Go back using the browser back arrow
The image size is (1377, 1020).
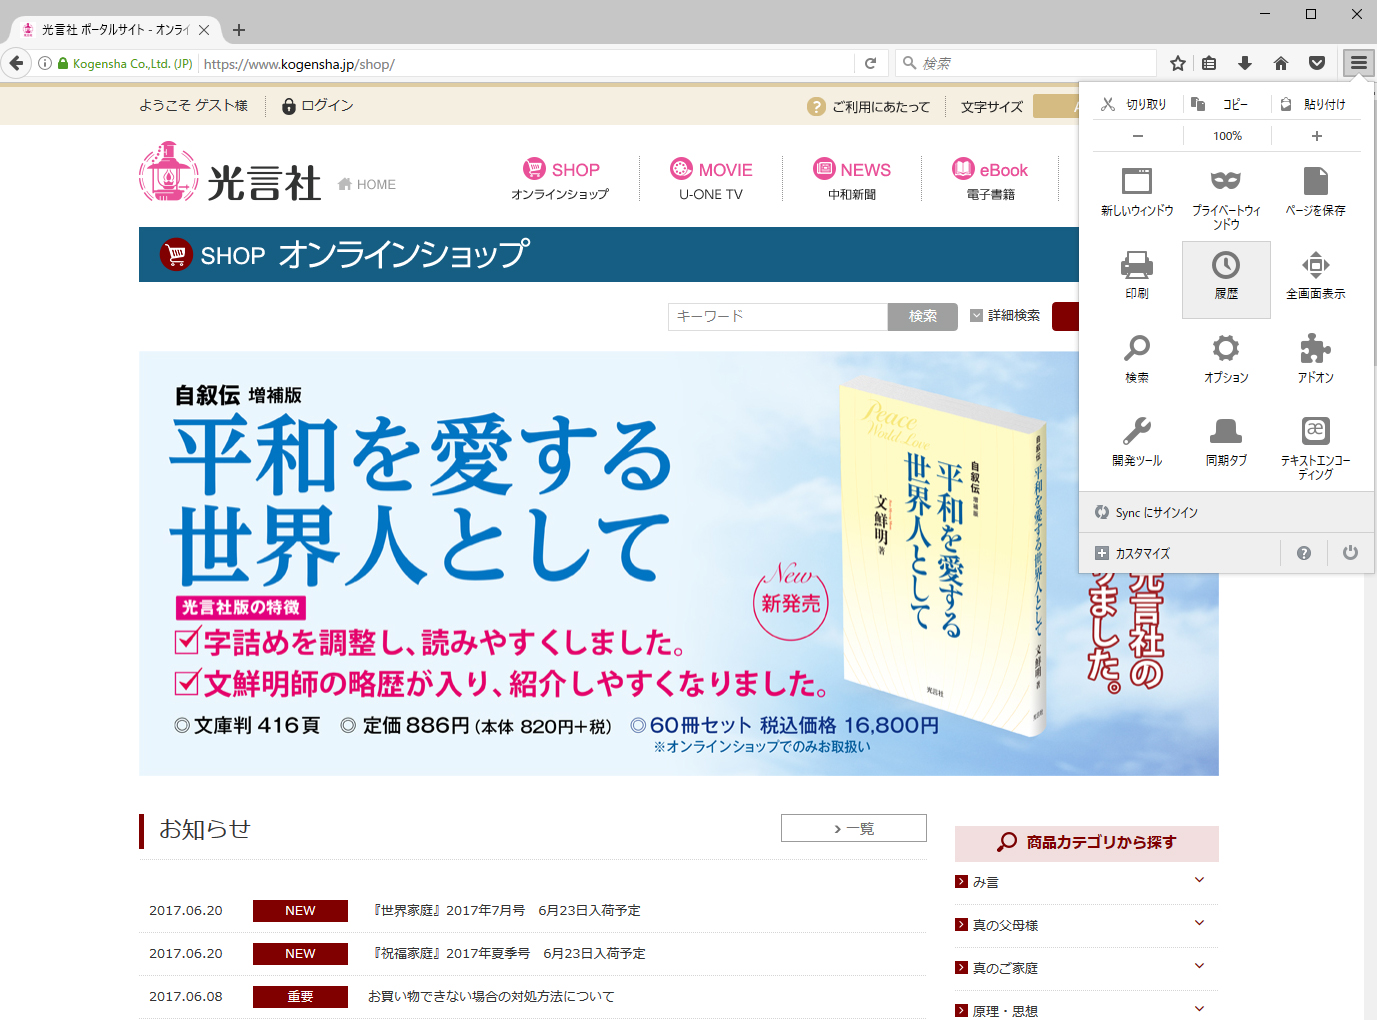tap(16, 63)
